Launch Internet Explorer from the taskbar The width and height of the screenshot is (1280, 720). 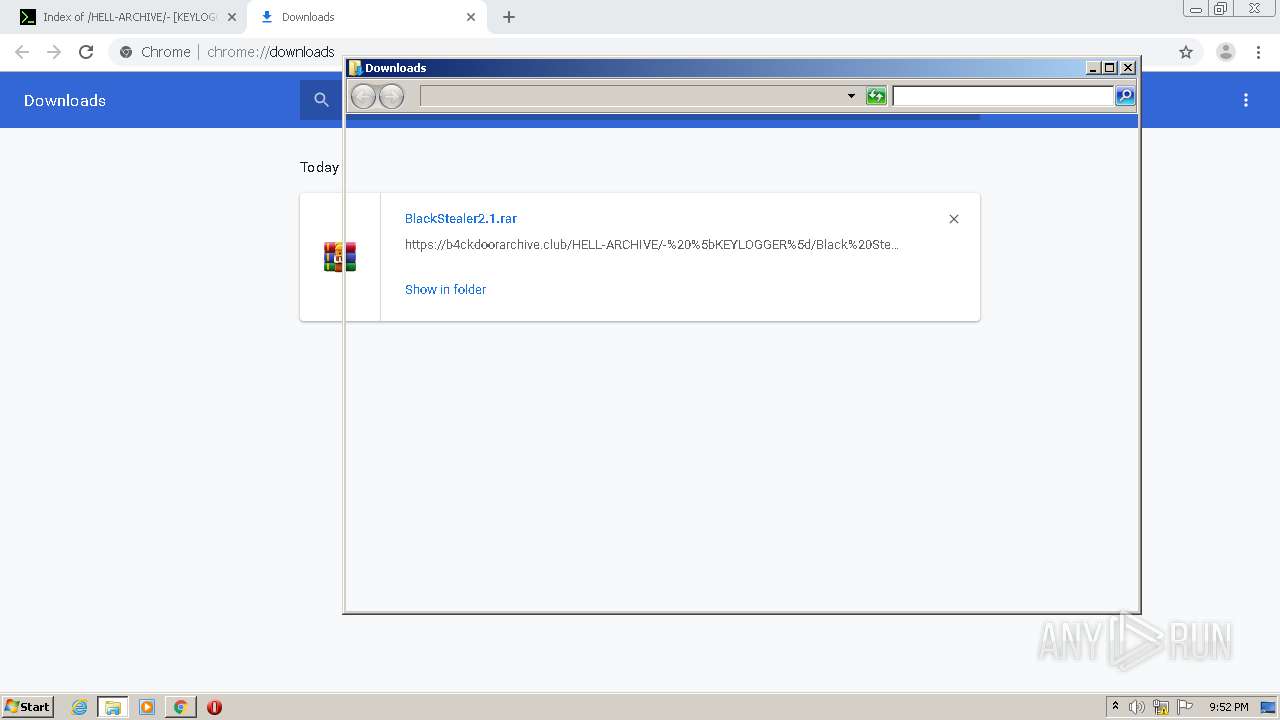click(80, 707)
